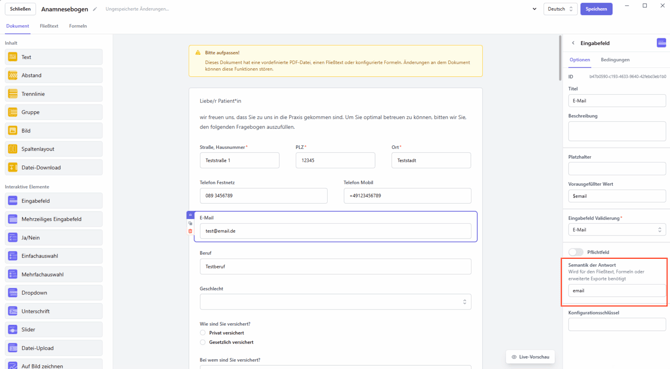
Task: Select the Dropdown element icon
Action: [13, 293]
